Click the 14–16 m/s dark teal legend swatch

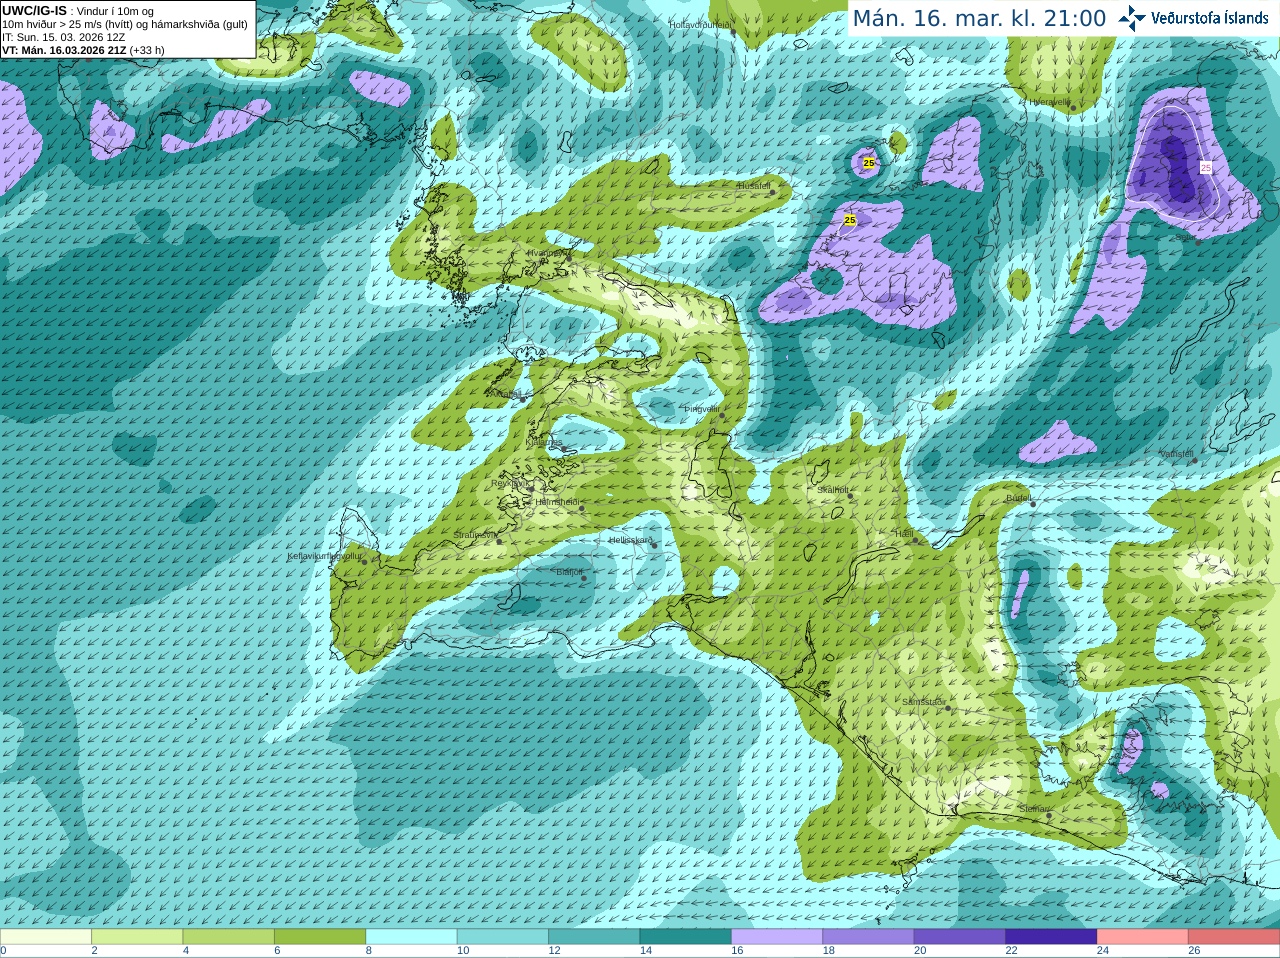pyautogui.click(x=686, y=937)
